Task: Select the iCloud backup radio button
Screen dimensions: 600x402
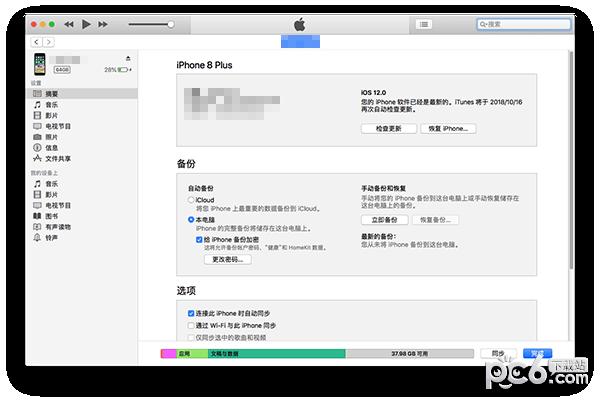Action: (191, 200)
